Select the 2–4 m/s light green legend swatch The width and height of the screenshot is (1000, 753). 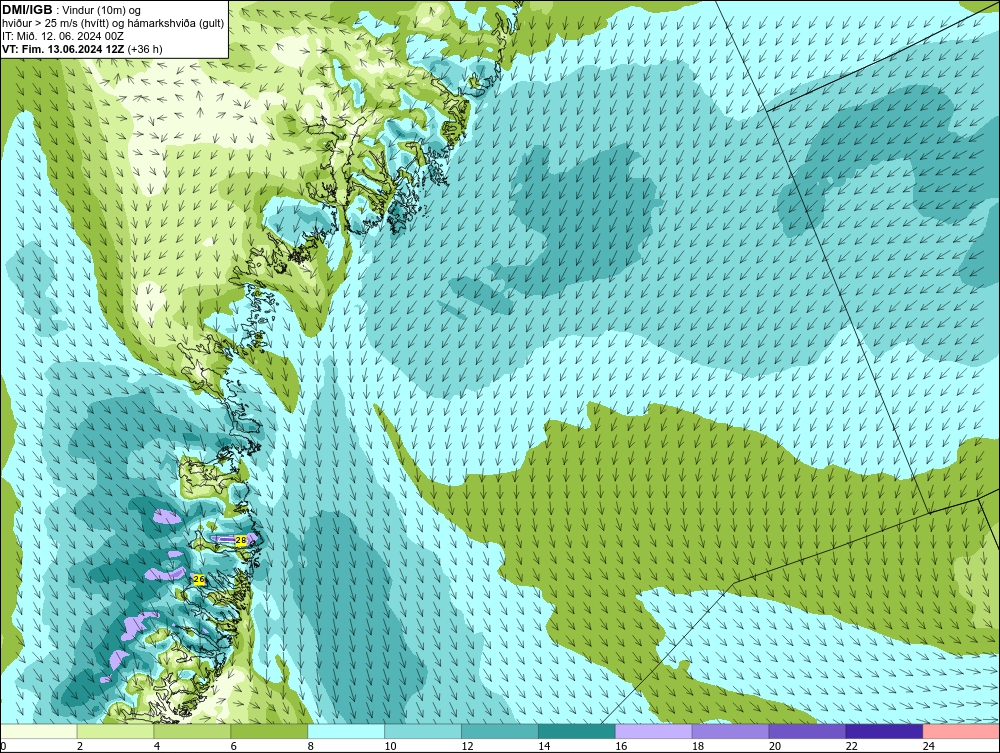coord(115,731)
